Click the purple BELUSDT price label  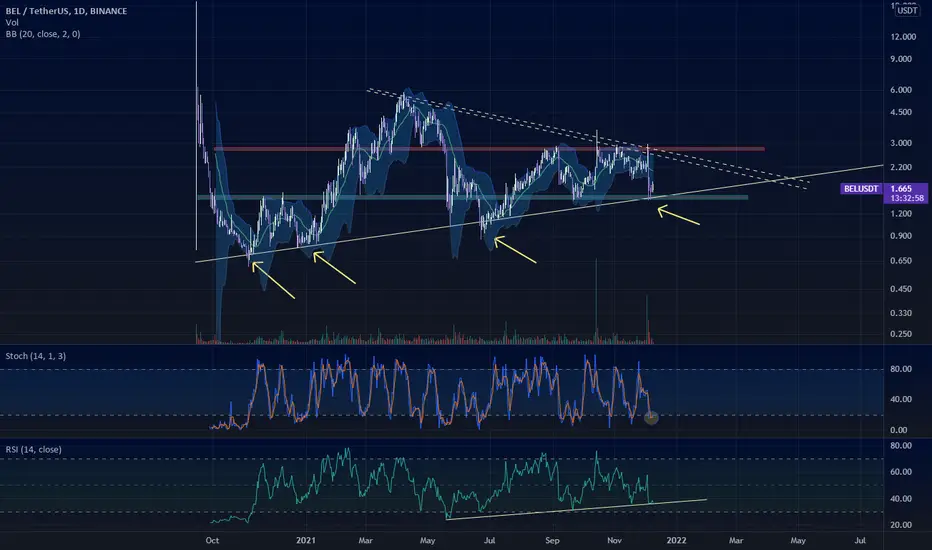(861, 188)
